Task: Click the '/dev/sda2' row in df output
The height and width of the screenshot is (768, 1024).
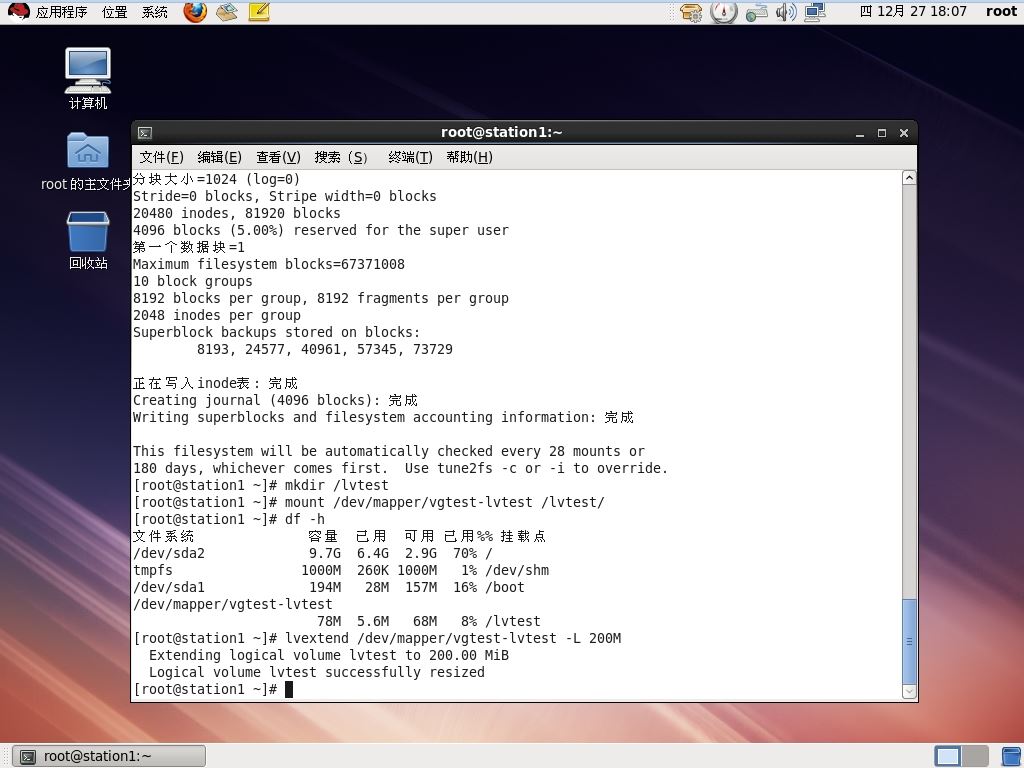Action: (x=313, y=553)
